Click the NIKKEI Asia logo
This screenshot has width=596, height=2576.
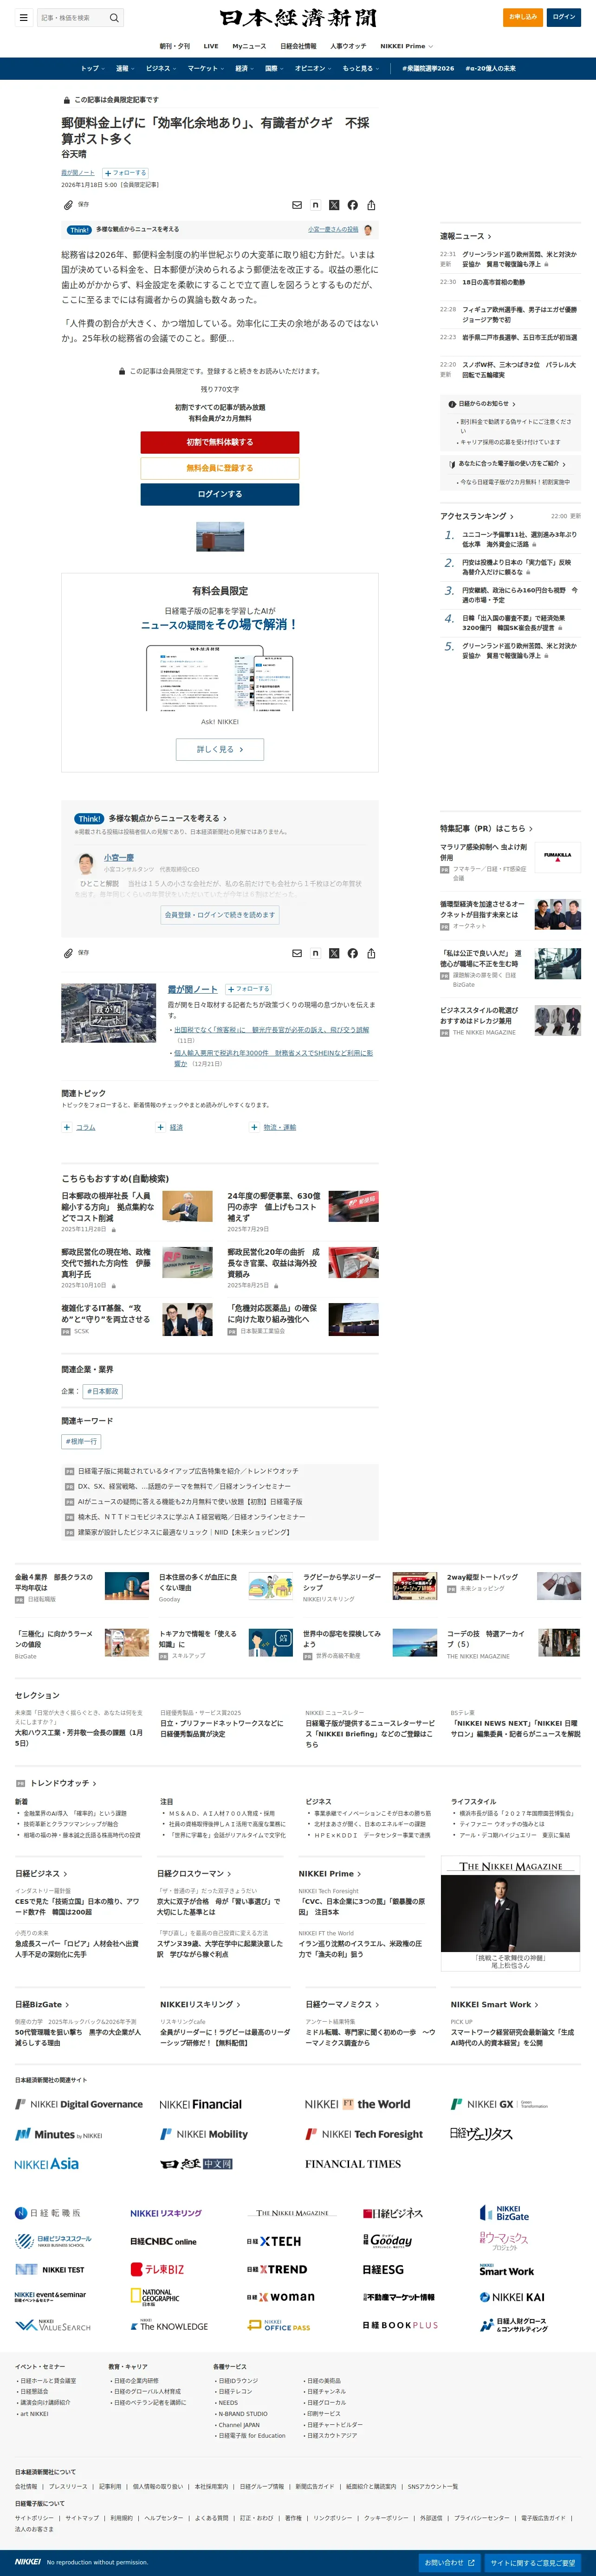point(46,2164)
